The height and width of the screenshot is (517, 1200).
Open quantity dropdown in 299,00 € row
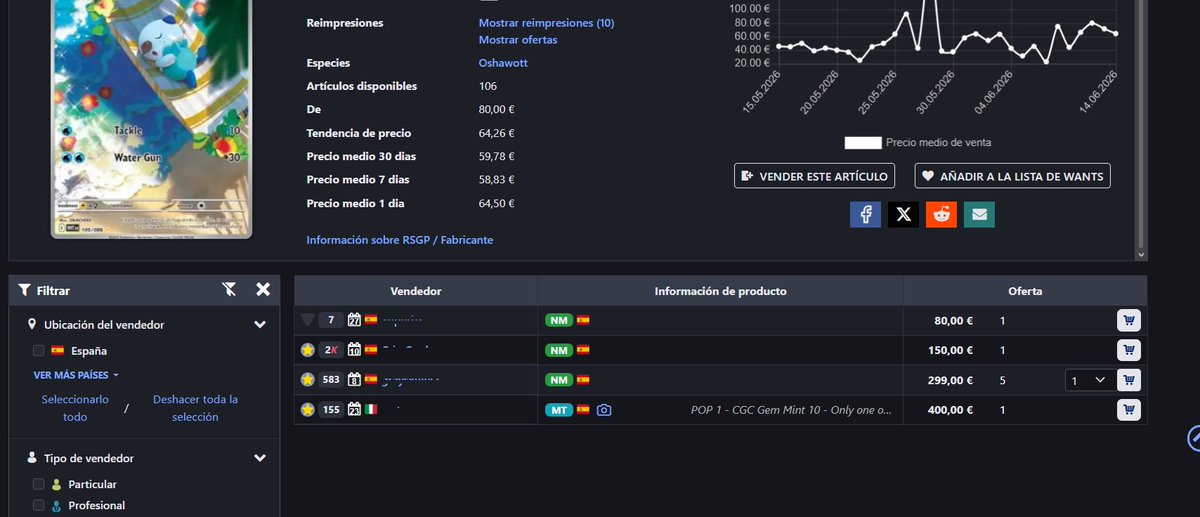coord(1088,380)
